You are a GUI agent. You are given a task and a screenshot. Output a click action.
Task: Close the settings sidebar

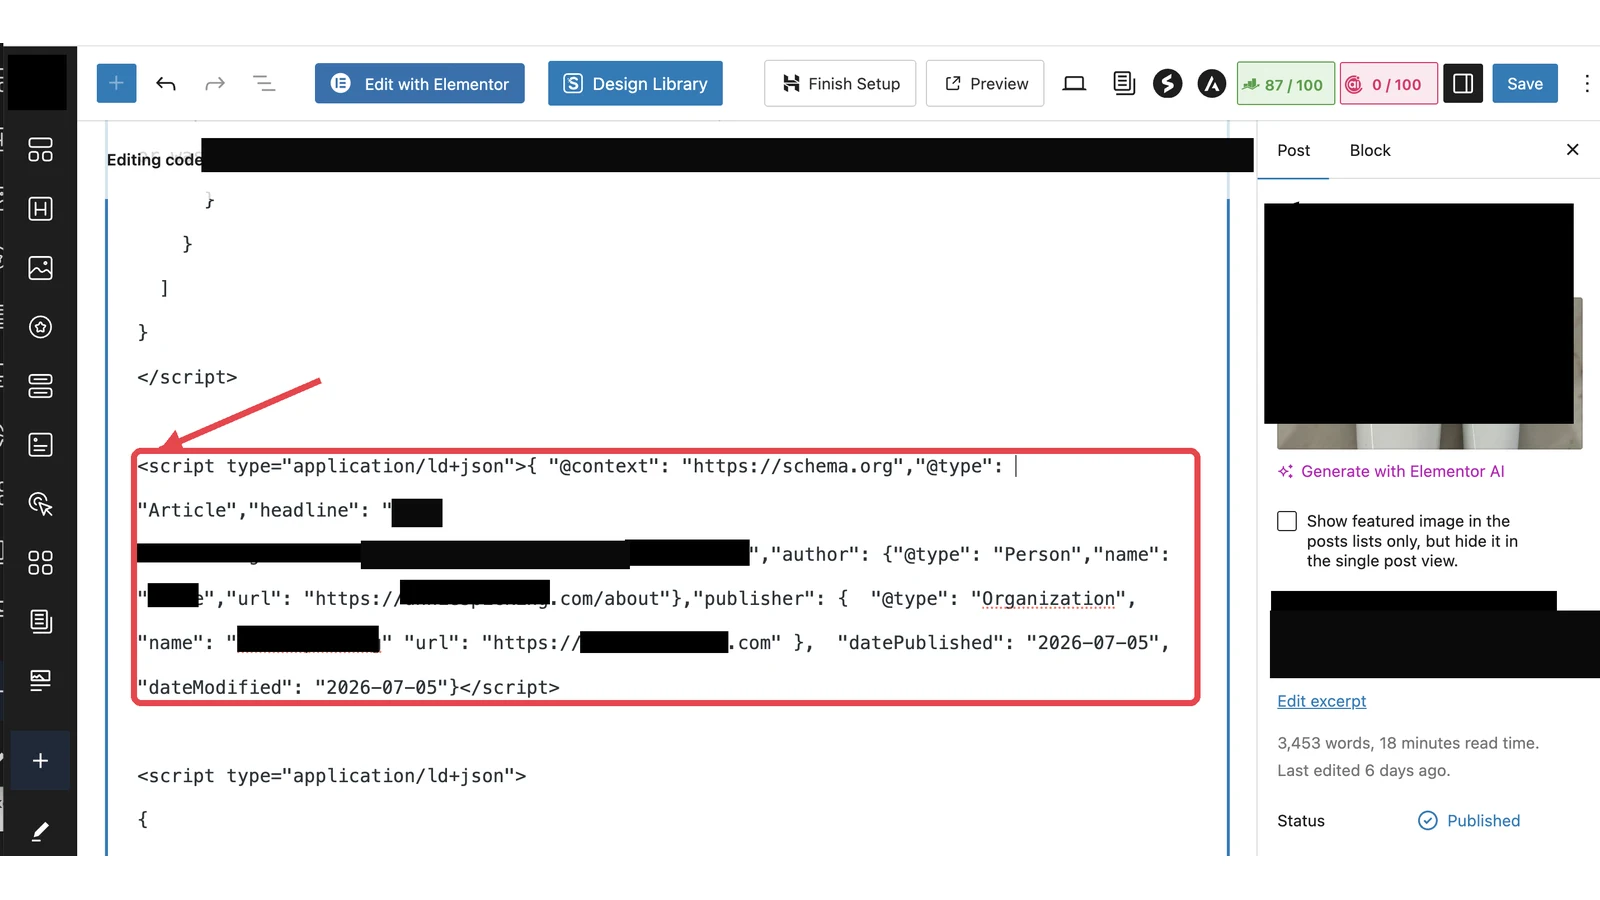pyautogui.click(x=1572, y=149)
